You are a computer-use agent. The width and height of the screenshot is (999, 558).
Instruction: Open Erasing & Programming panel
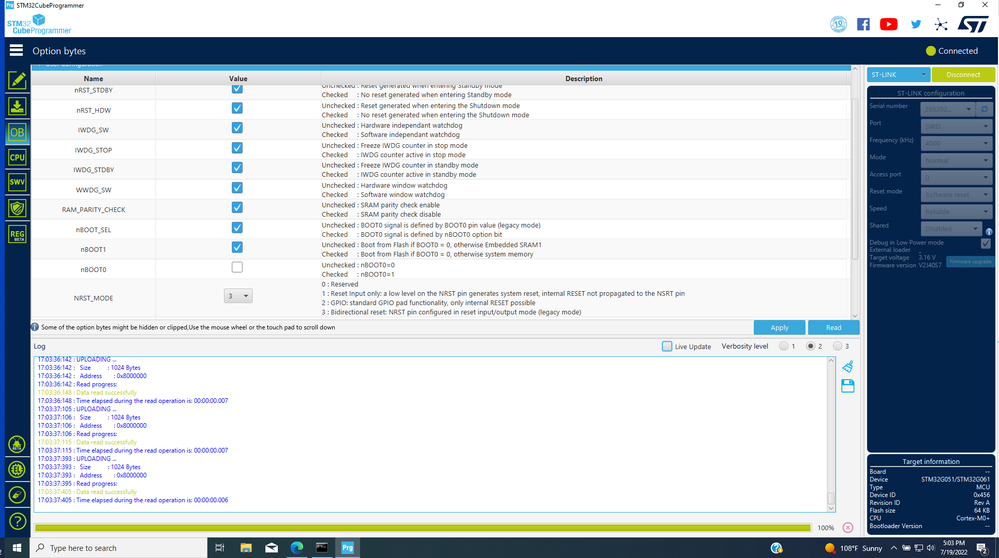click(x=17, y=106)
